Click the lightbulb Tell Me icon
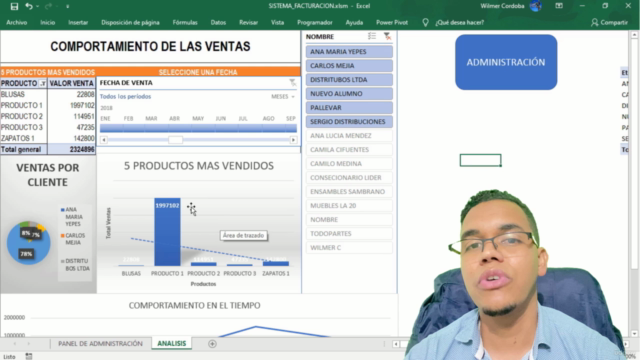This screenshot has height=360, width=640. coord(425,22)
